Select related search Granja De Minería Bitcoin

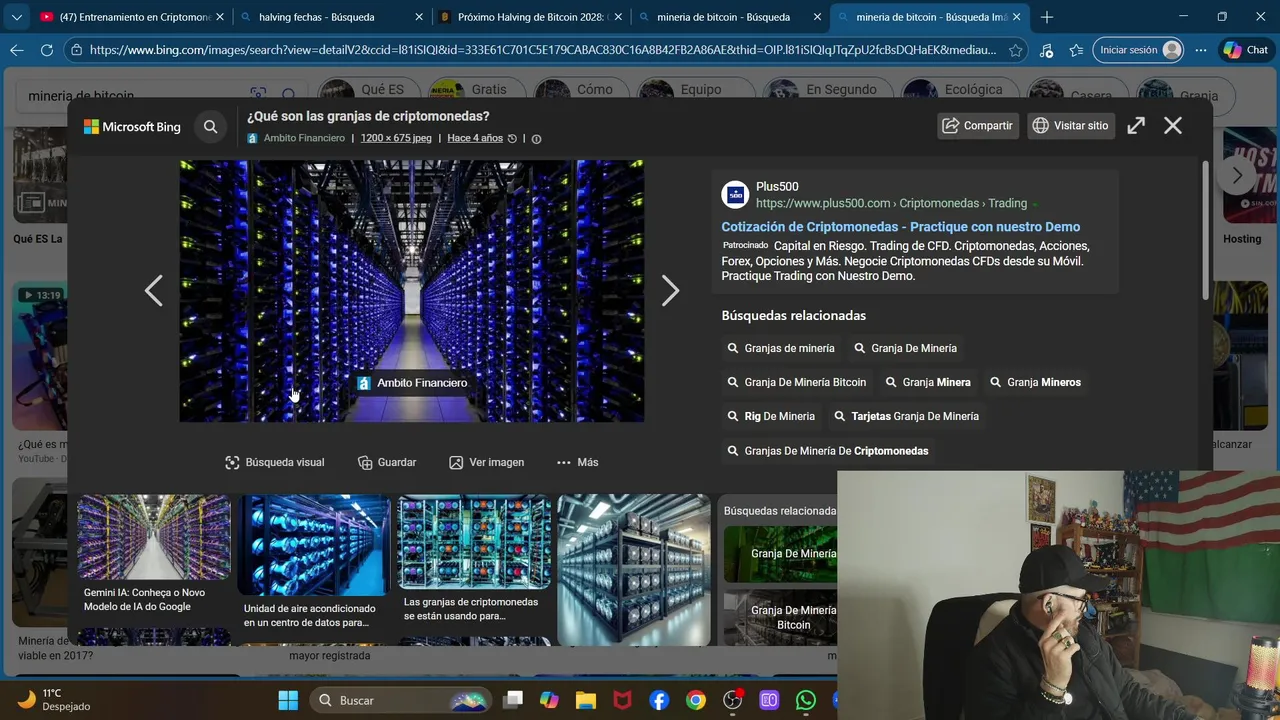pos(796,382)
